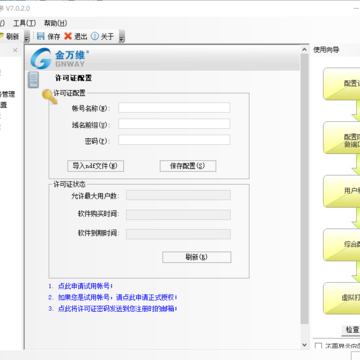
Task: Click the gold key icon
Action: tap(49, 97)
